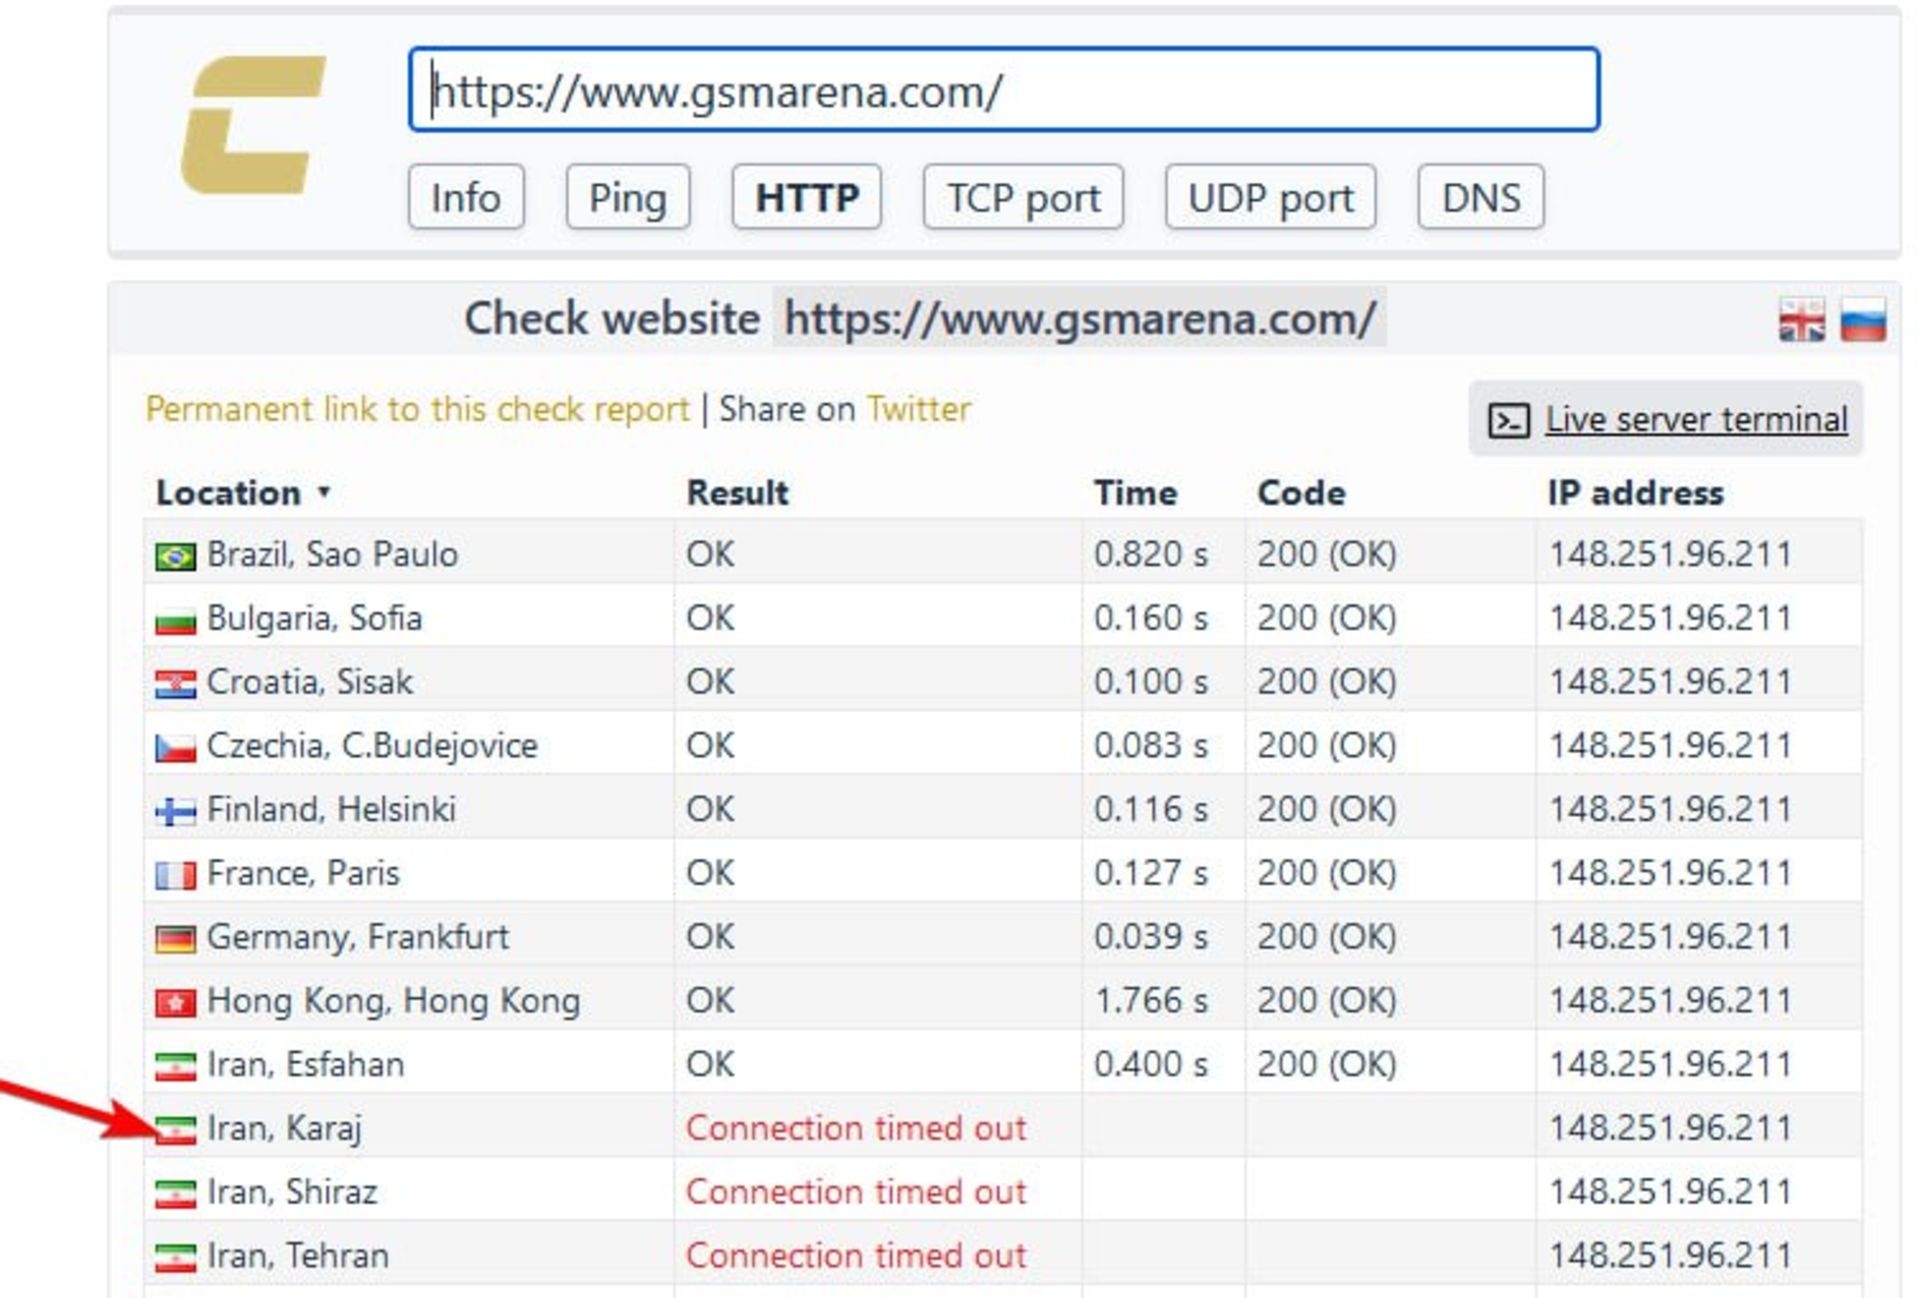Viewport: 1920px width, 1298px height.
Task: Click 'Connection timed out' in Shiraz row
Action: (x=856, y=1192)
